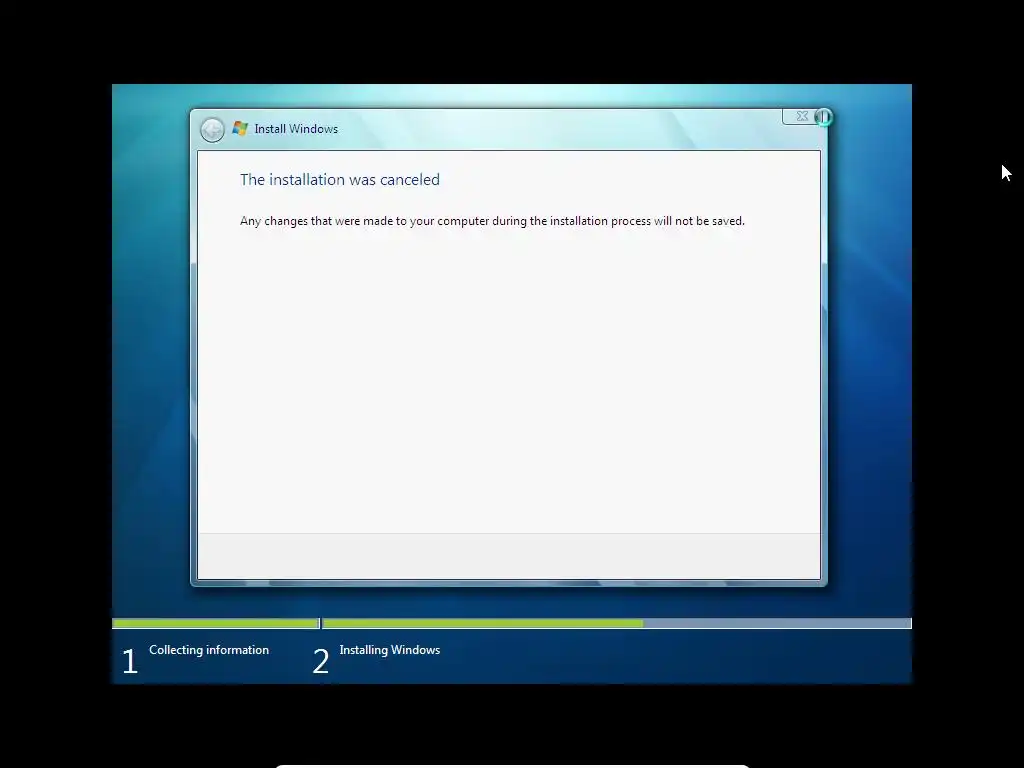Click the Collecting information progress bar
This screenshot has height=768, width=1024.
pyautogui.click(x=216, y=624)
